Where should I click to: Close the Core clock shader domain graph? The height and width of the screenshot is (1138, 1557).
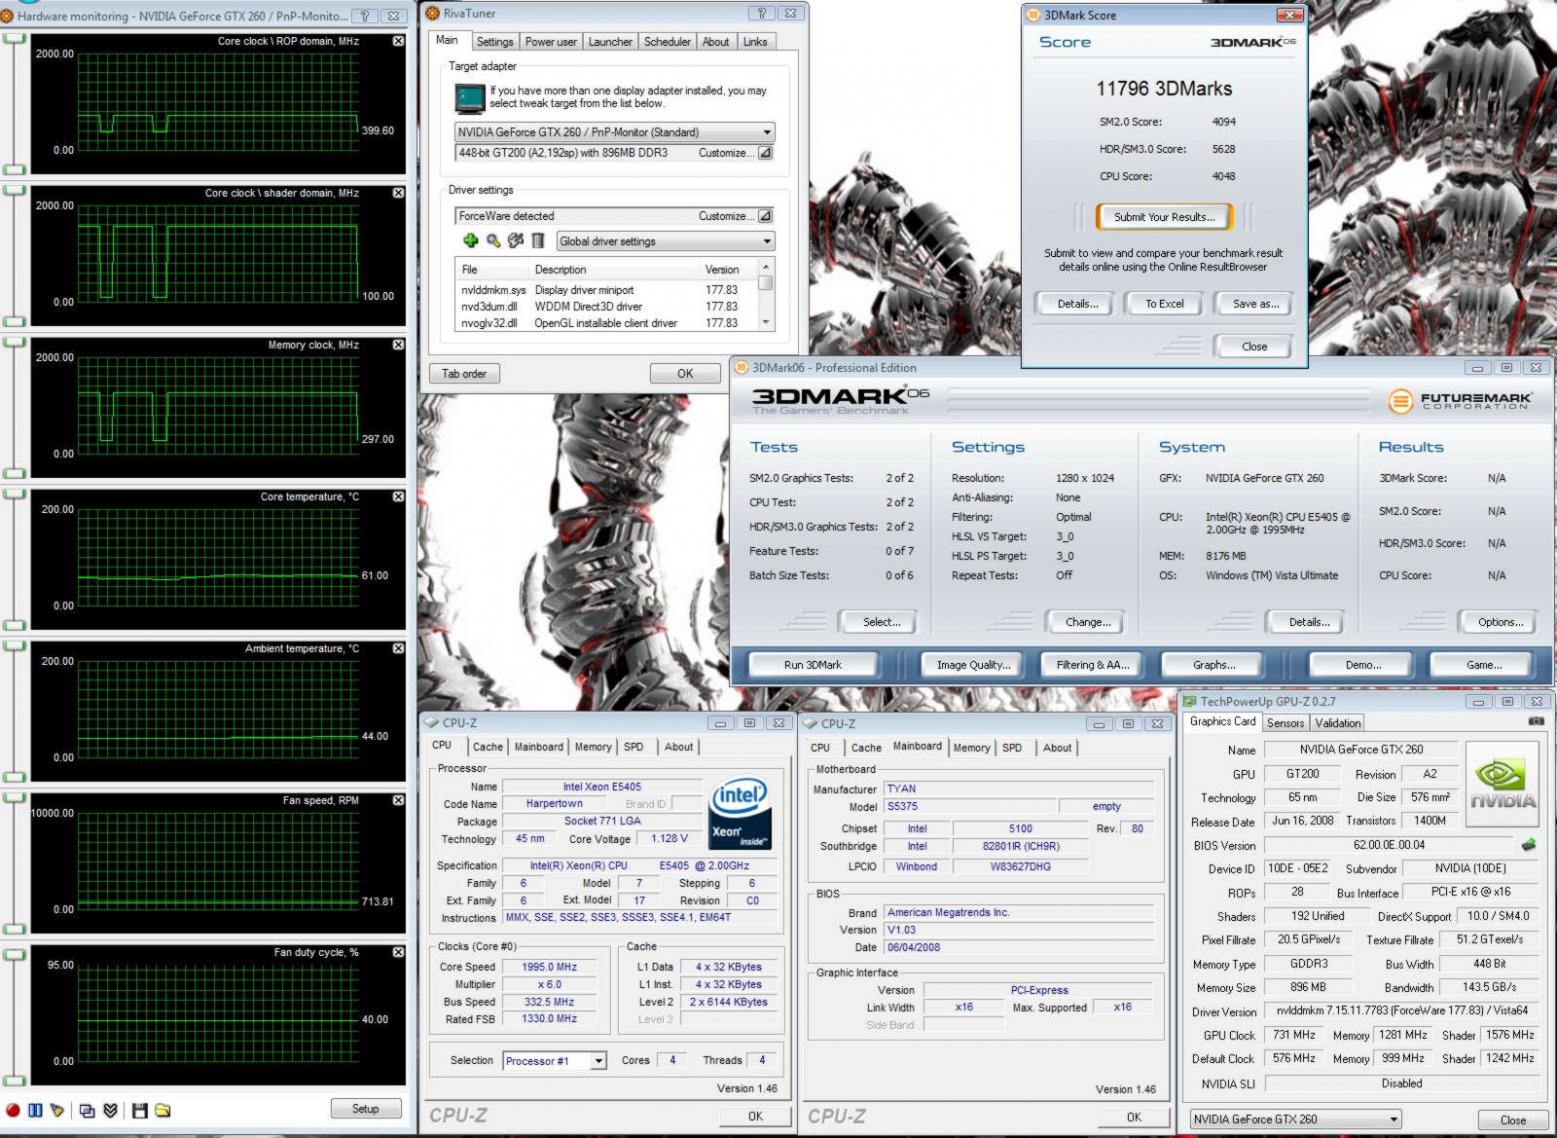click(398, 193)
